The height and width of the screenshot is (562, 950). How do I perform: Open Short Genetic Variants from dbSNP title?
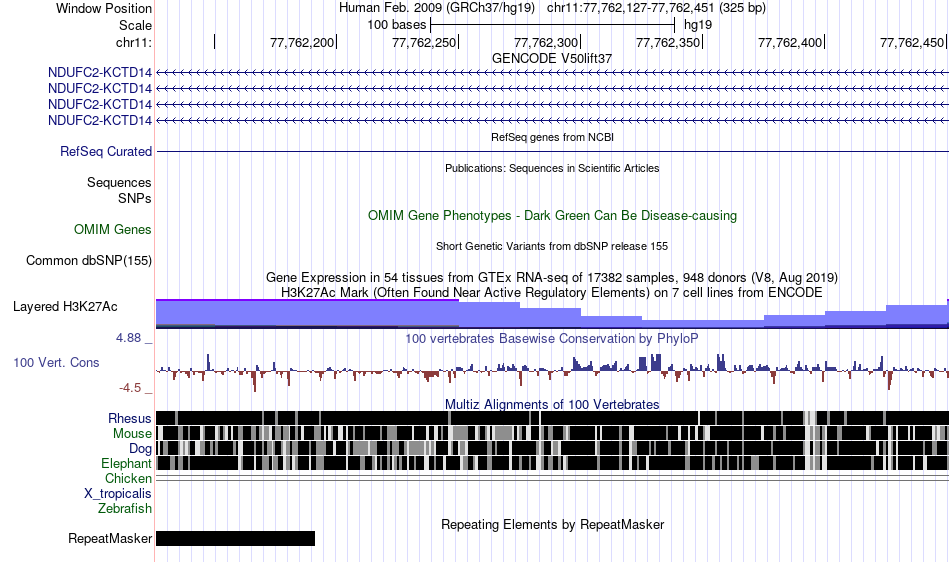(x=552, y=246)
